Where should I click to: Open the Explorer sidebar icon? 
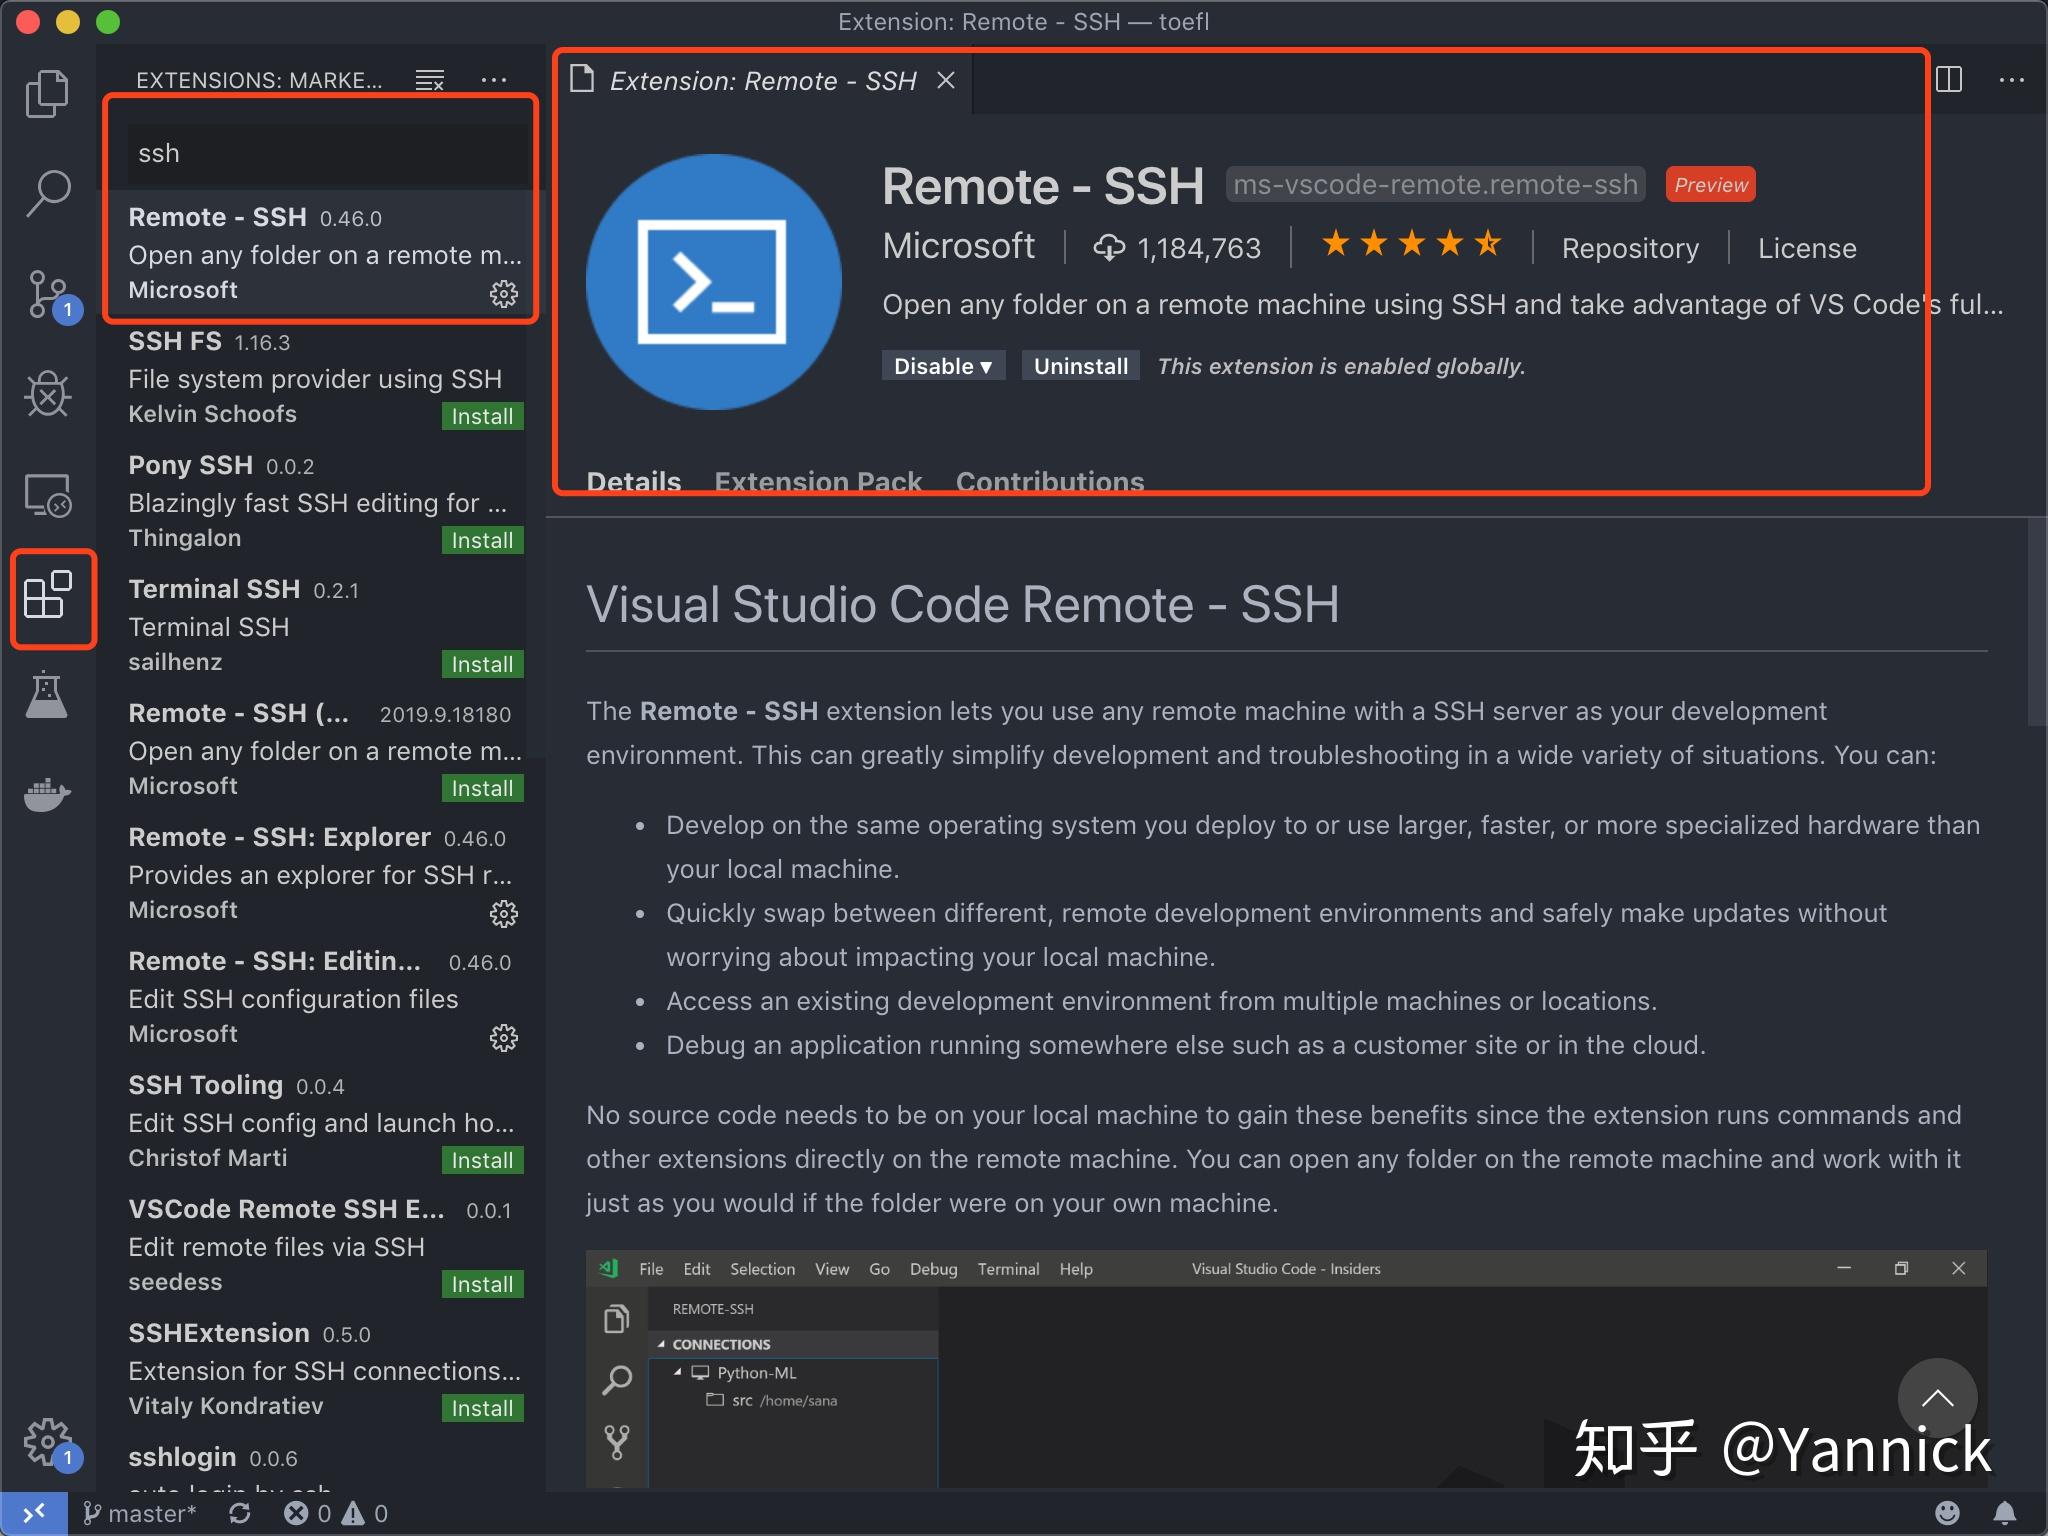[x=47, y=92]
